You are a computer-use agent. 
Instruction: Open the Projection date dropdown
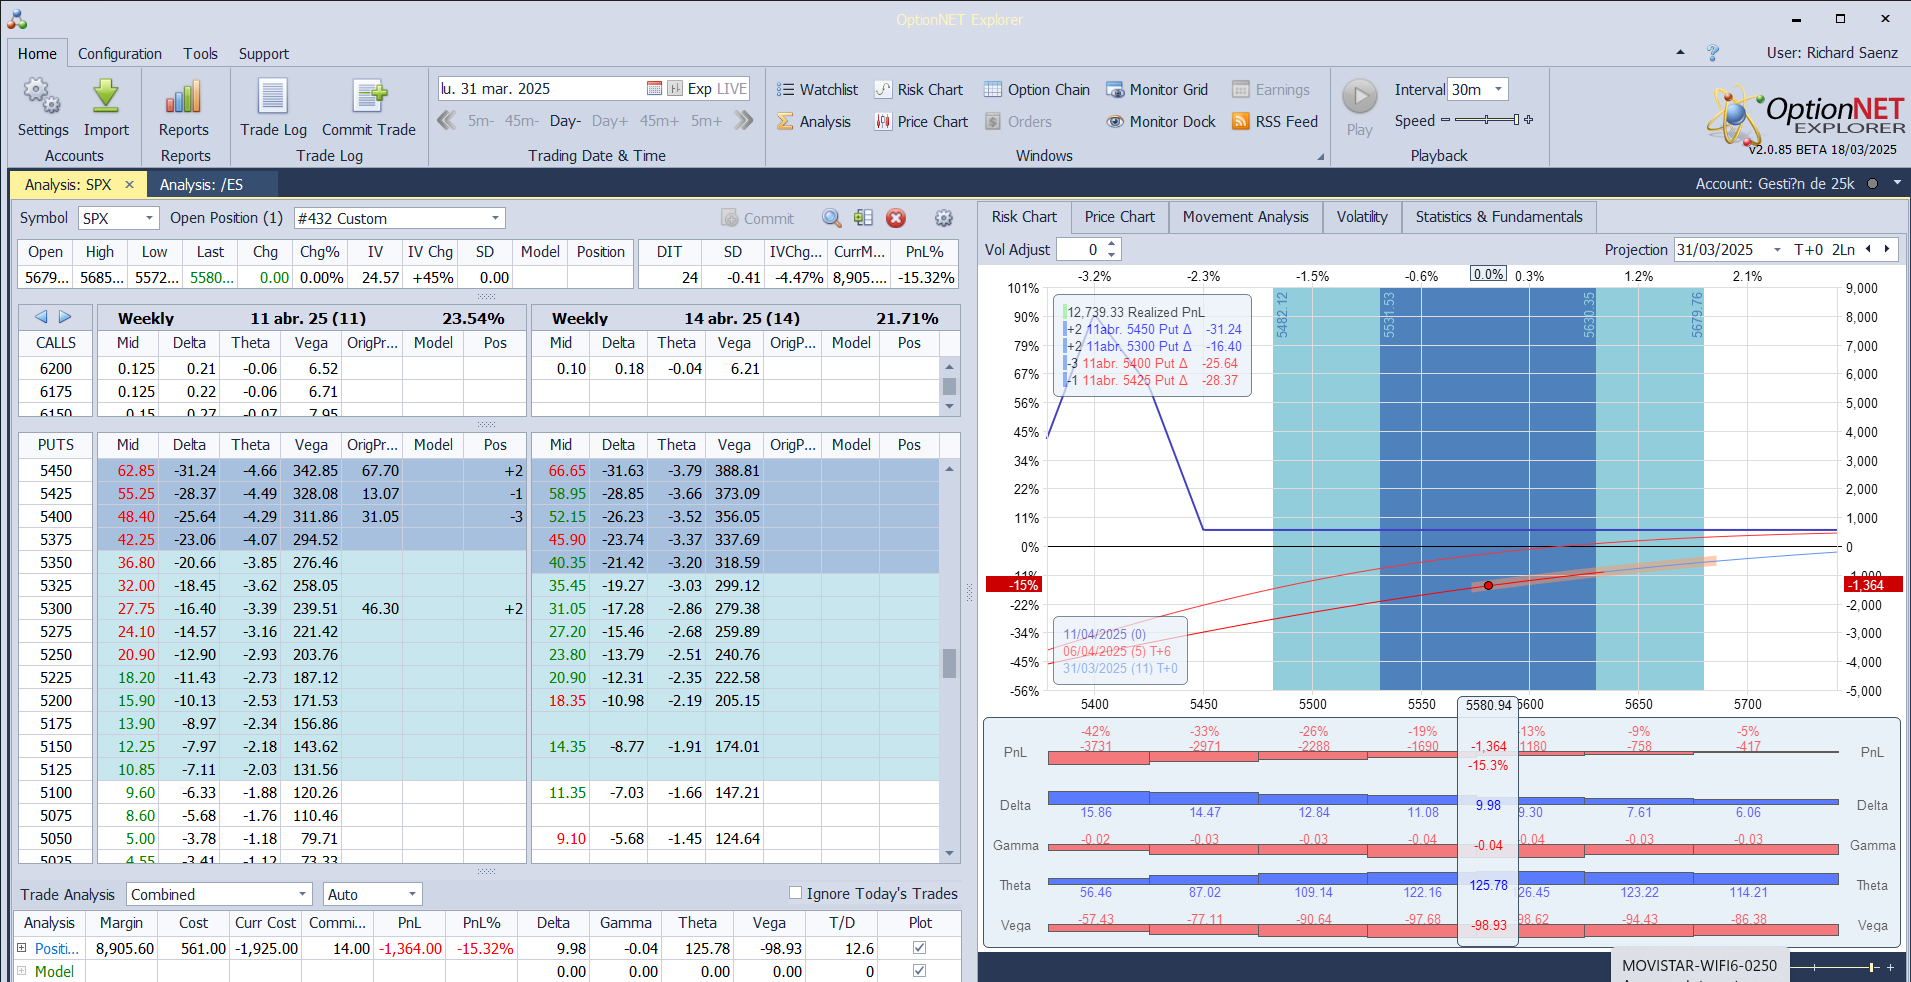pos(1777,249)
